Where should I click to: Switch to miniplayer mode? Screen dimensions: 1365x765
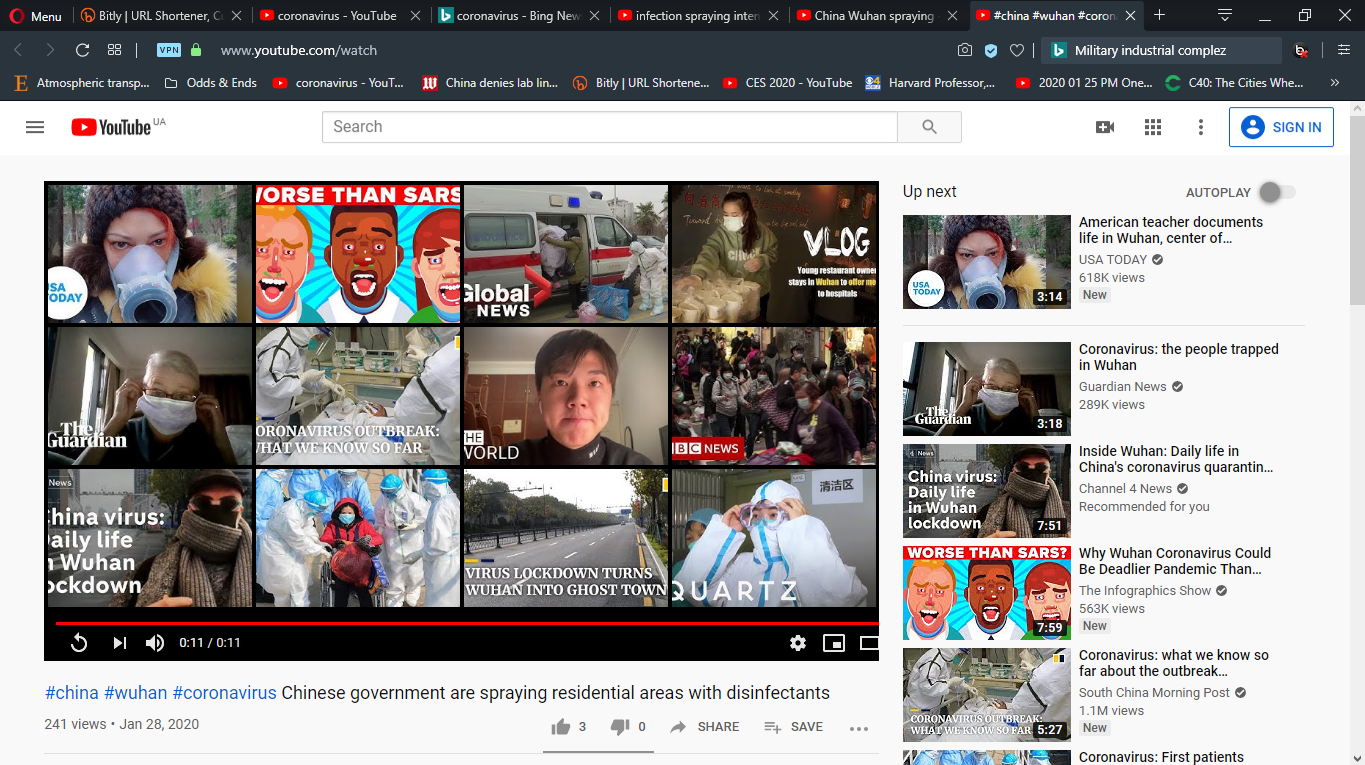[x=834, y=643]
